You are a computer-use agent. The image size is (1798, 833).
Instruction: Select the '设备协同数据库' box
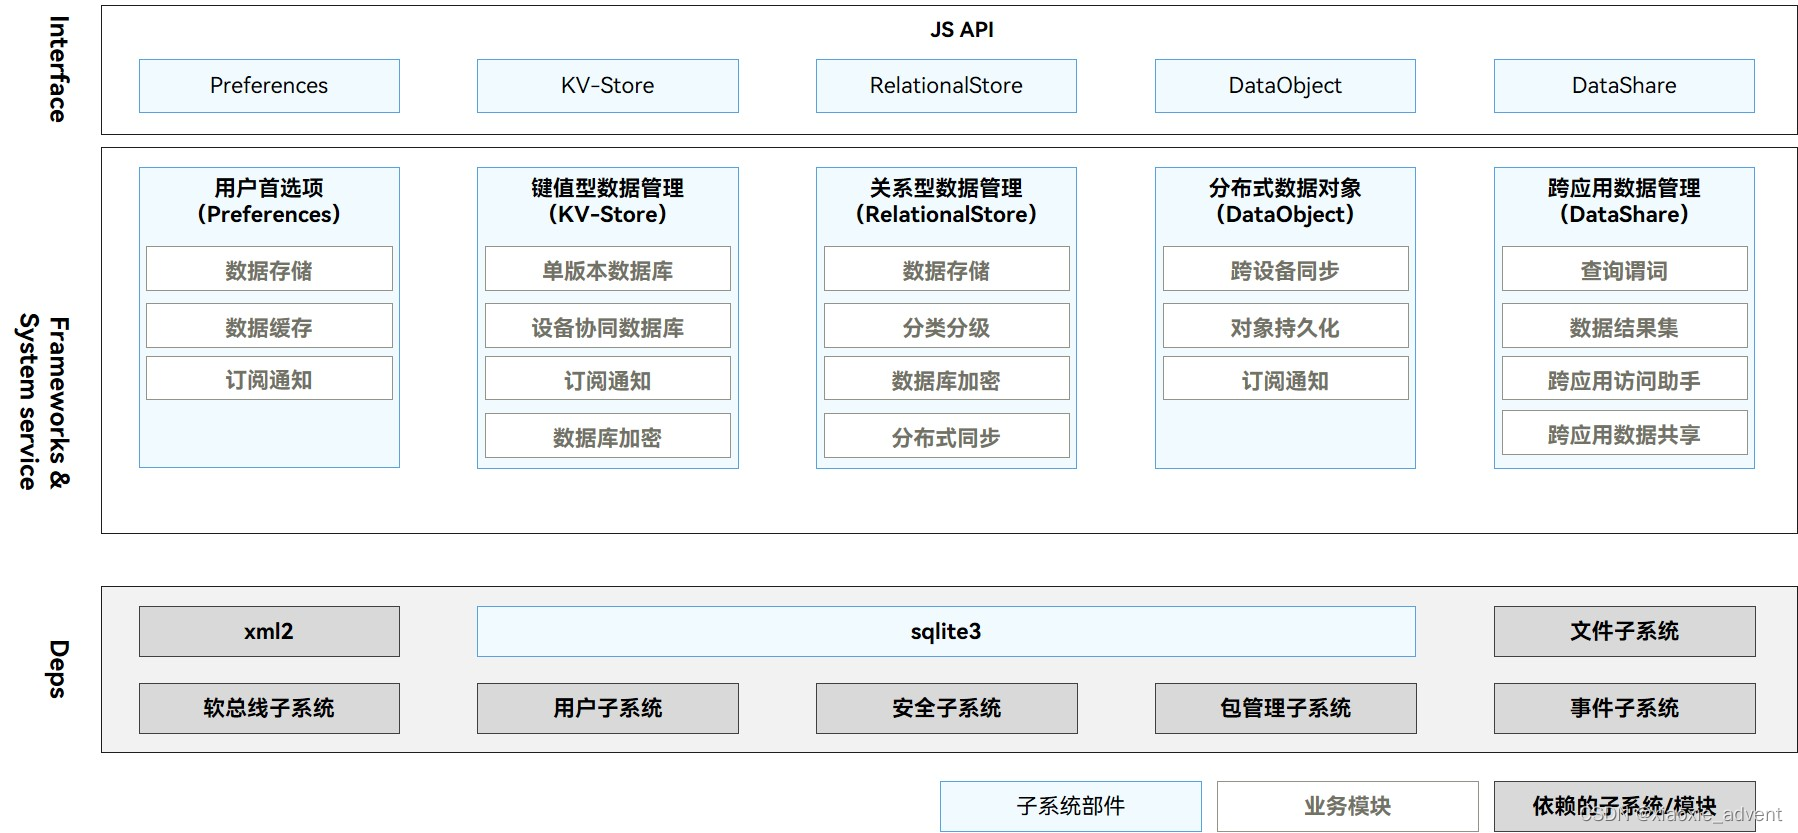(608, 326)
